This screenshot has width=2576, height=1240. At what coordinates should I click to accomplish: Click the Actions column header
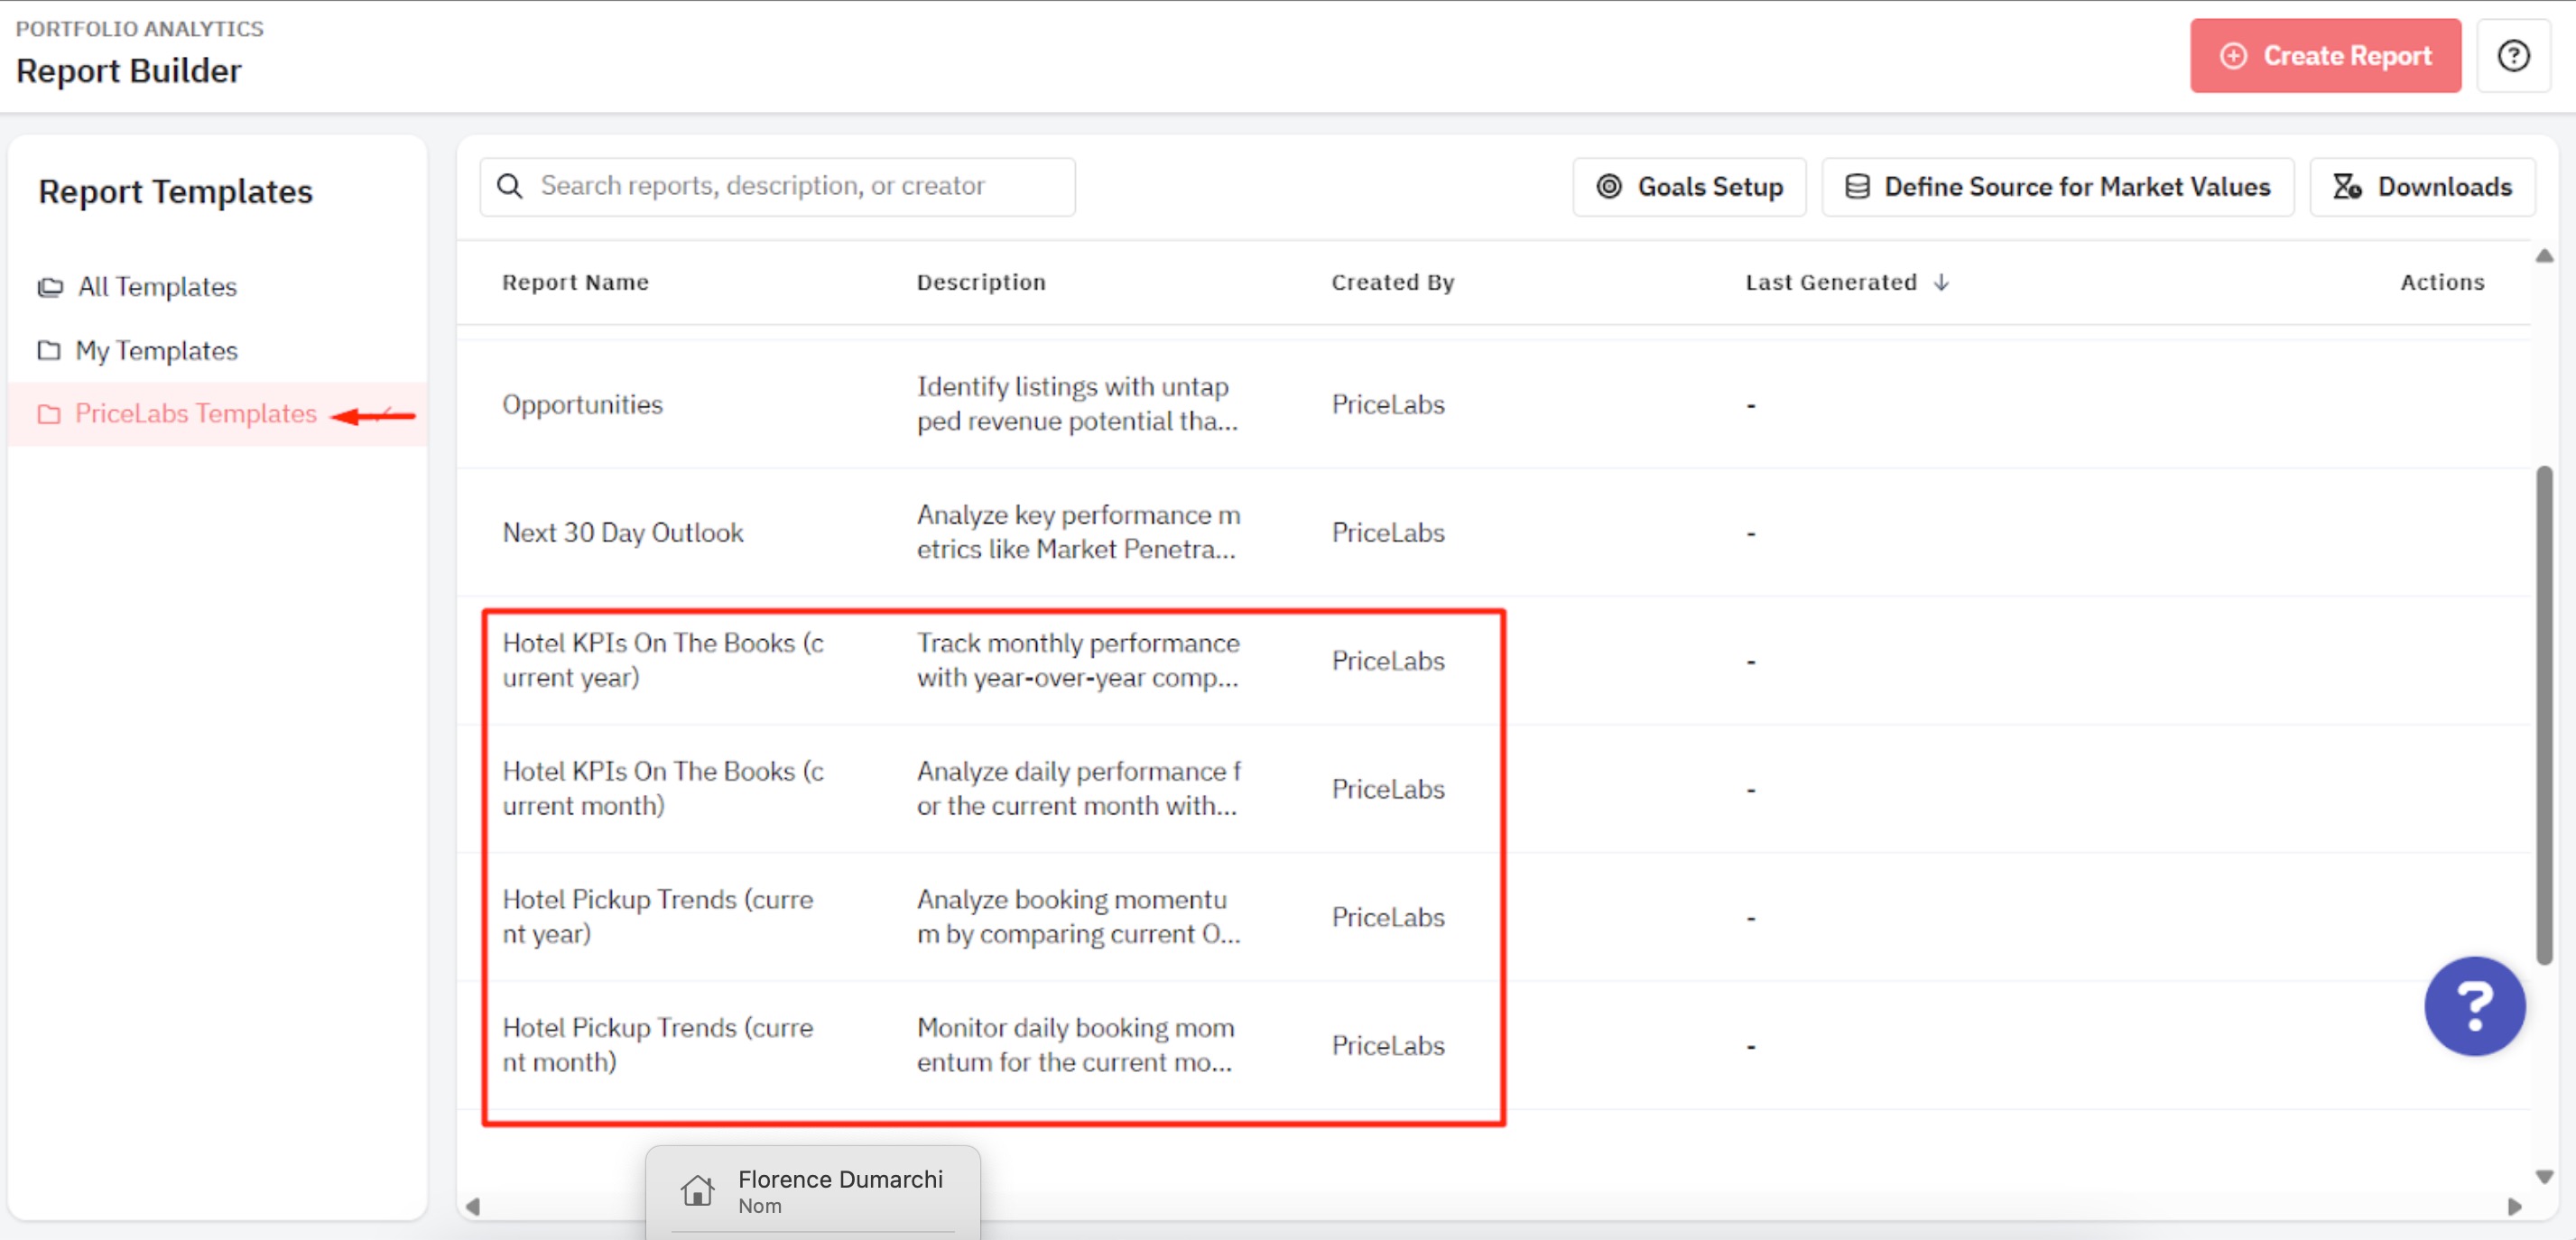coord(2442,283)
